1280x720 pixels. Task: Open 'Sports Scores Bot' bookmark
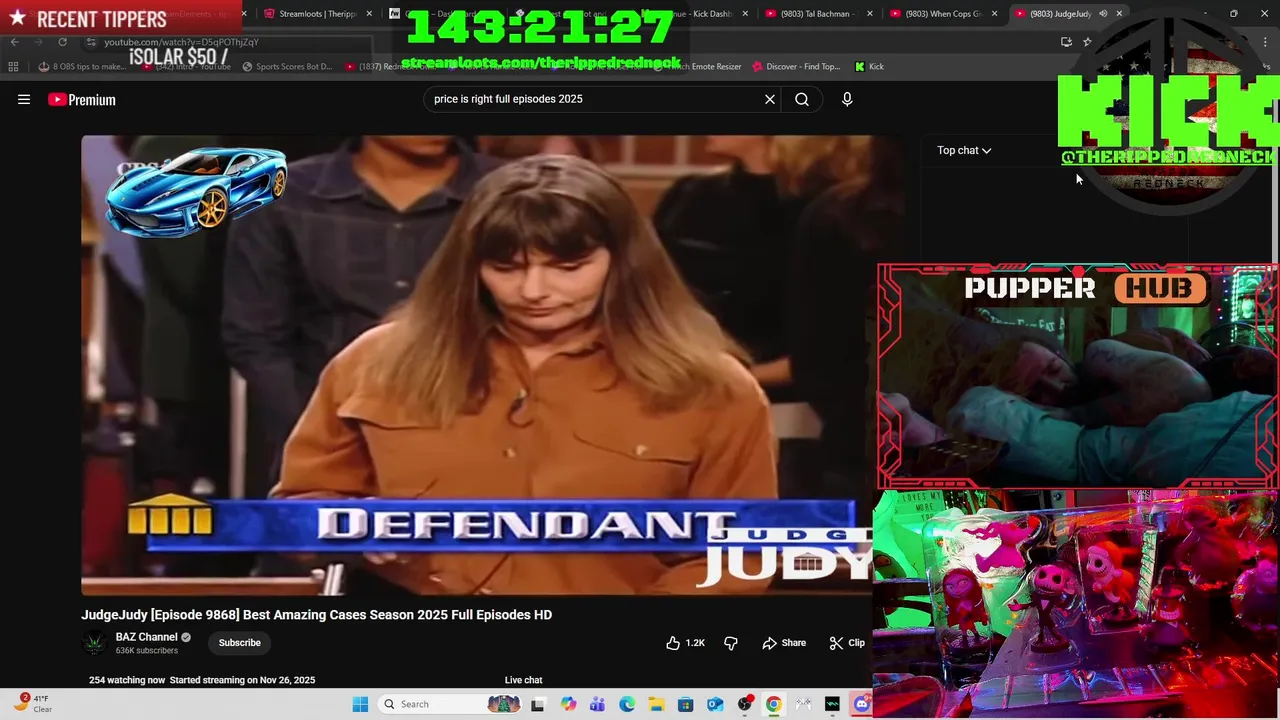coord(286,67)
